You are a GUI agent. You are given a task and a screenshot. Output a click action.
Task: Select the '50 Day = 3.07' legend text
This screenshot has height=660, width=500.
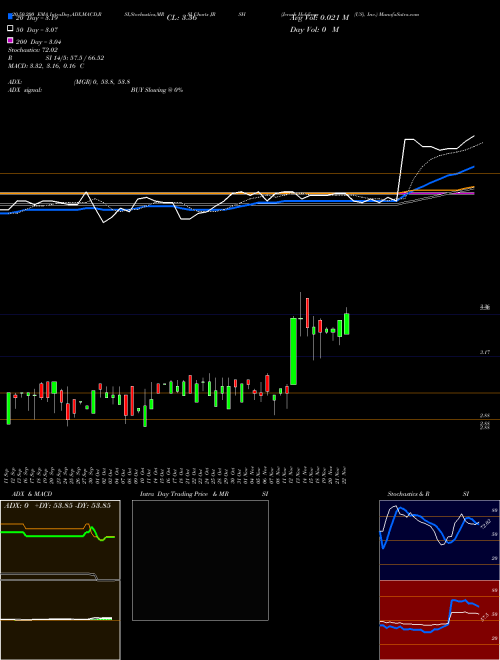(37, 29)
